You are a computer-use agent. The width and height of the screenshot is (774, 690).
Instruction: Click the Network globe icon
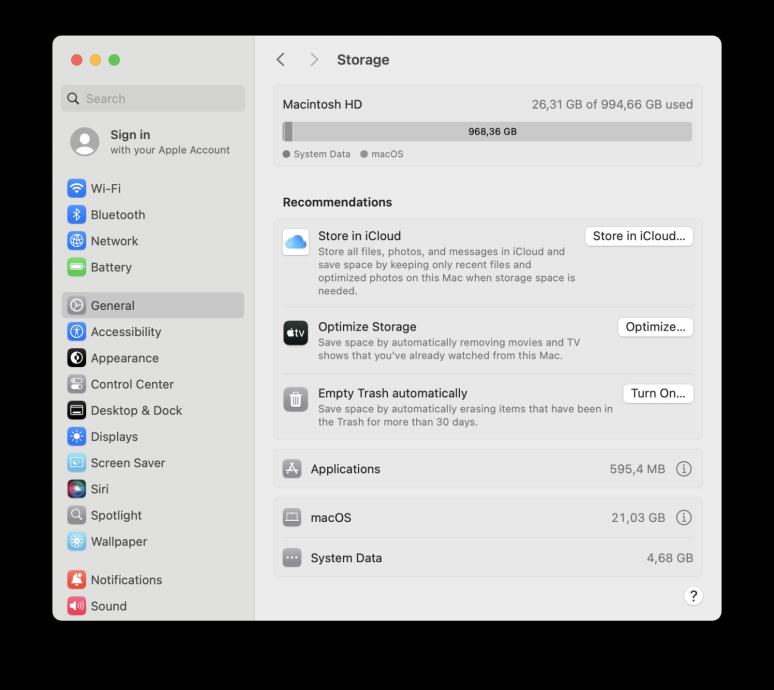tap(77, 240)
